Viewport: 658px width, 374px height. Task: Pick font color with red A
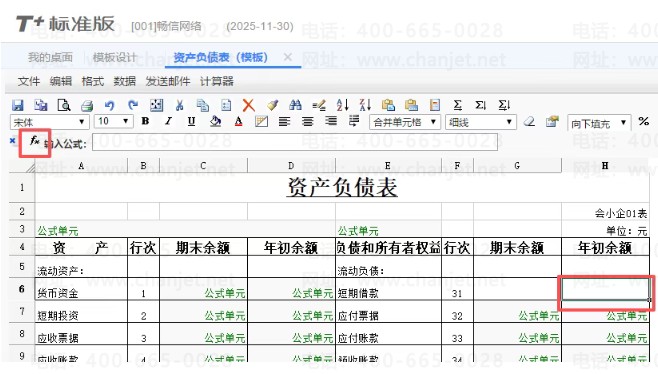[x=238, y=122]
